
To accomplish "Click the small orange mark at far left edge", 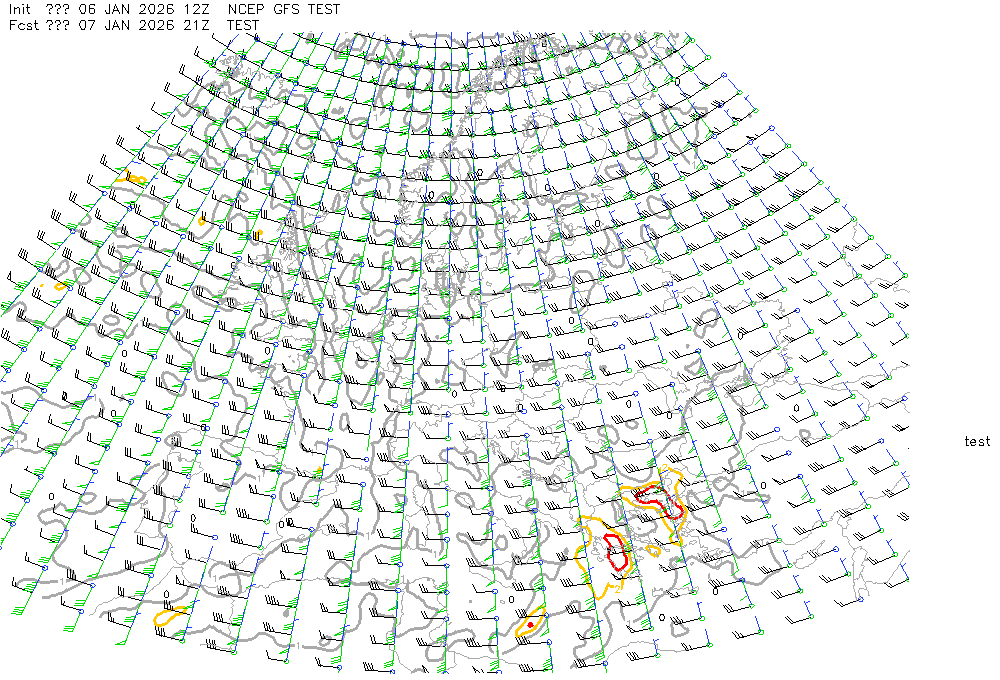I will pos(60,286).
